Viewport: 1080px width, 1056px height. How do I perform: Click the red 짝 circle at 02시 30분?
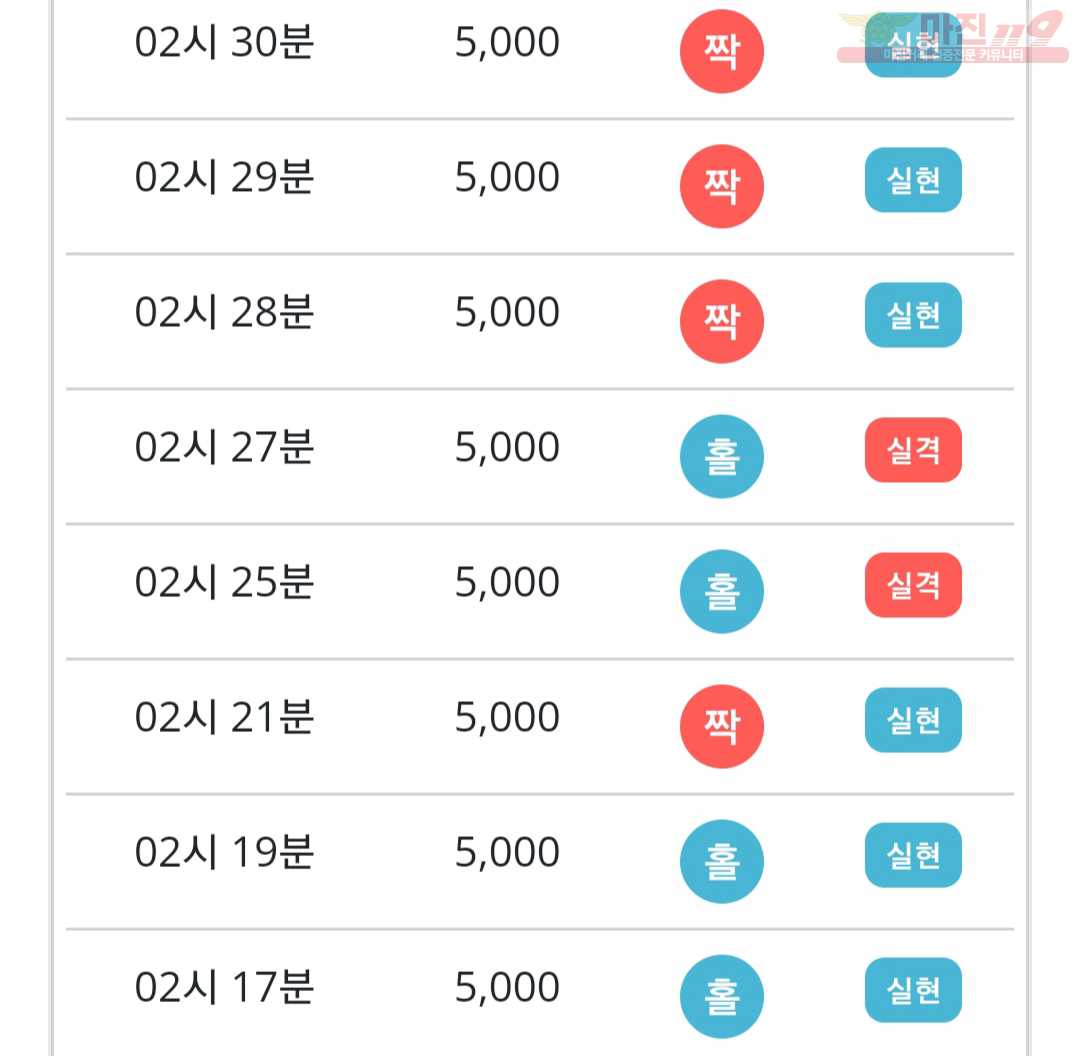[721, 51]
